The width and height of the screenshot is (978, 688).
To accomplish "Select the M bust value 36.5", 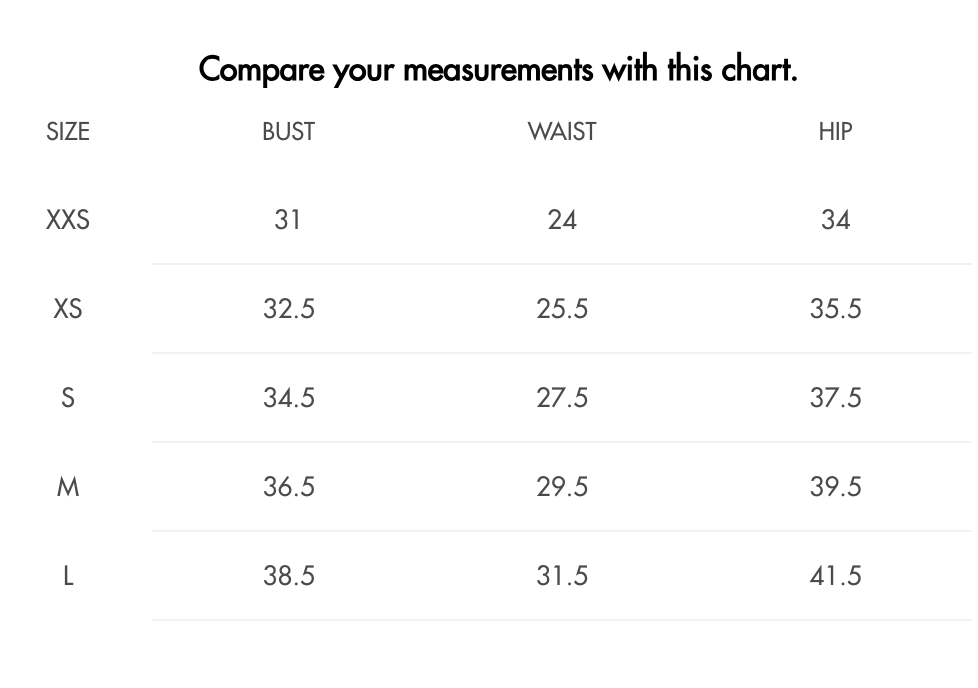I will pyautogui.click(x=289, y=487).
